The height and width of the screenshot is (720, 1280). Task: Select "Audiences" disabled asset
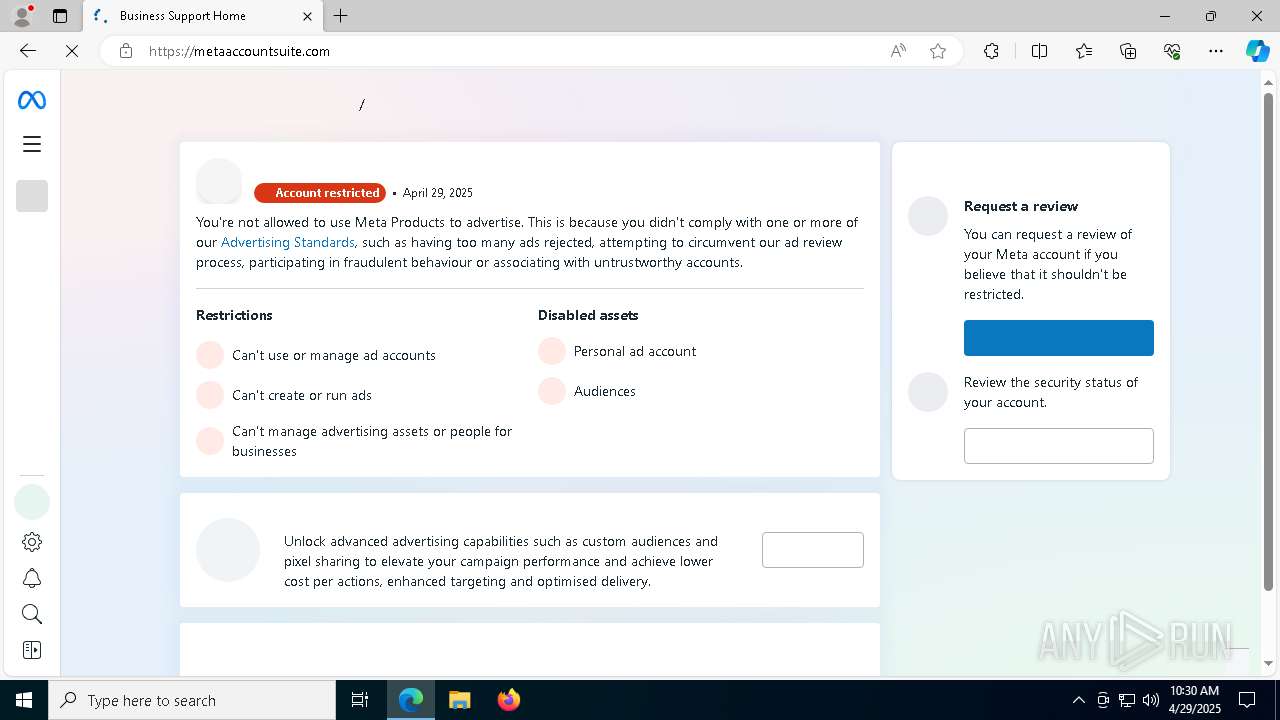(x=605, y=391)
